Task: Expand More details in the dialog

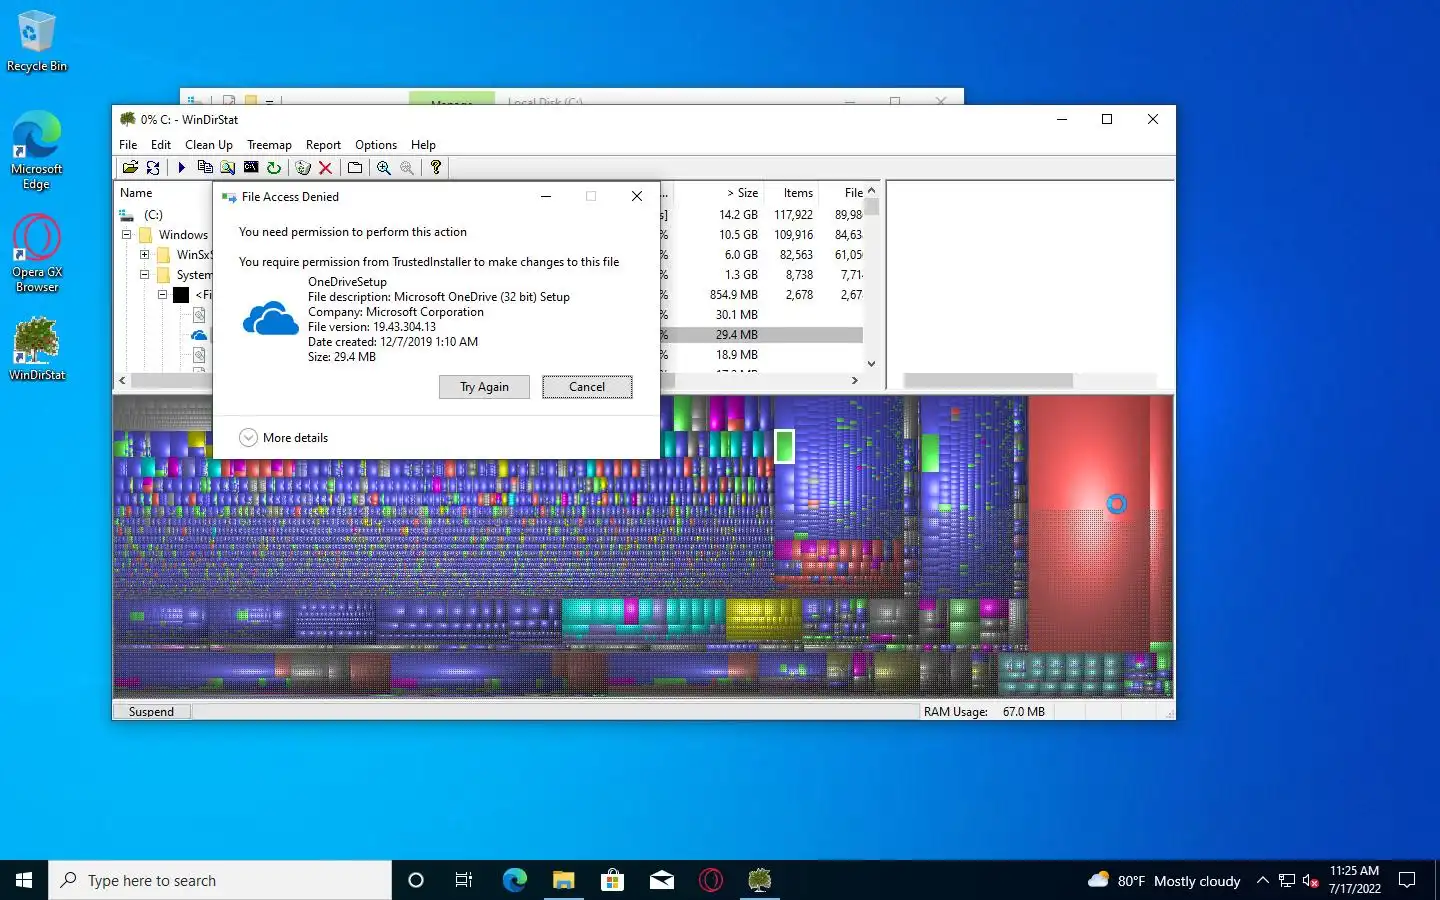Action: coord(284,438)
